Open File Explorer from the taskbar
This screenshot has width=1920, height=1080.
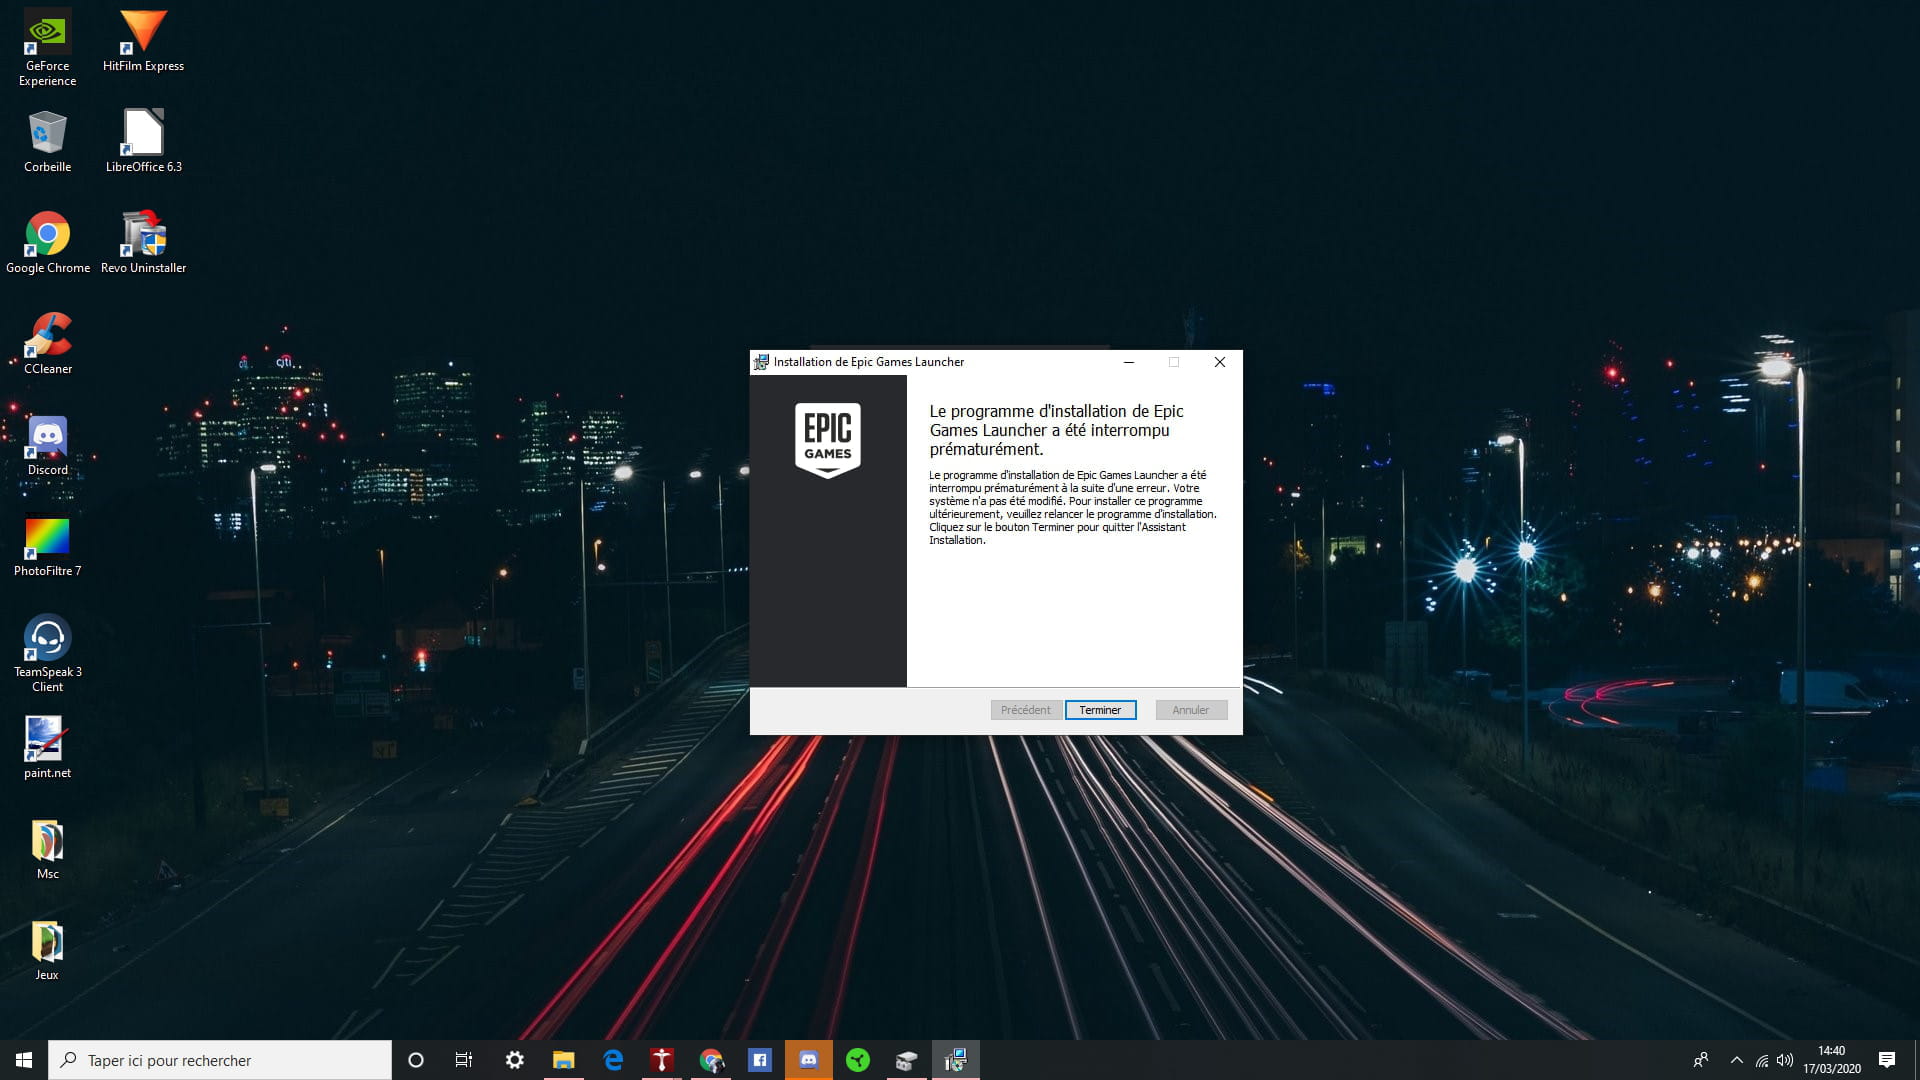(563, 1060)
